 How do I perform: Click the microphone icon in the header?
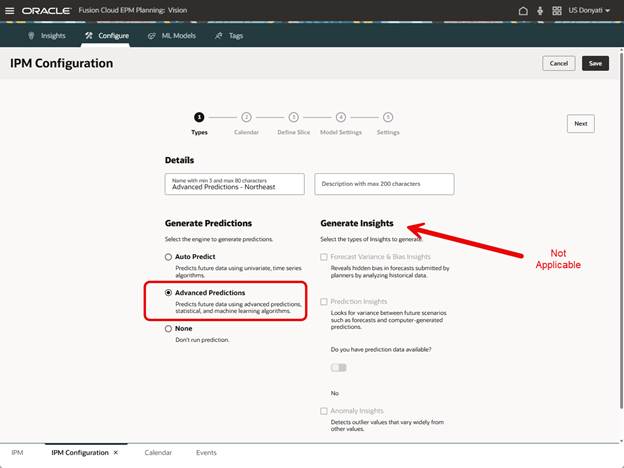coord(539,10)
